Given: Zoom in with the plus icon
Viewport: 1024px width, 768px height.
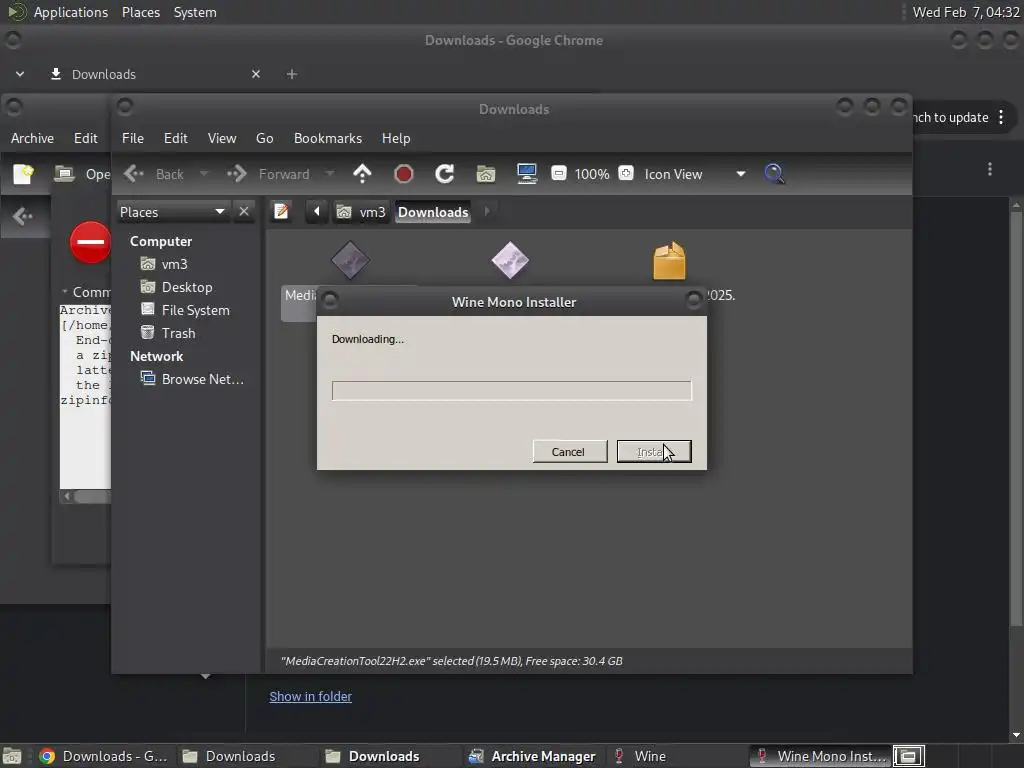Looking at the screenshot, I should (x=626, y=173).
